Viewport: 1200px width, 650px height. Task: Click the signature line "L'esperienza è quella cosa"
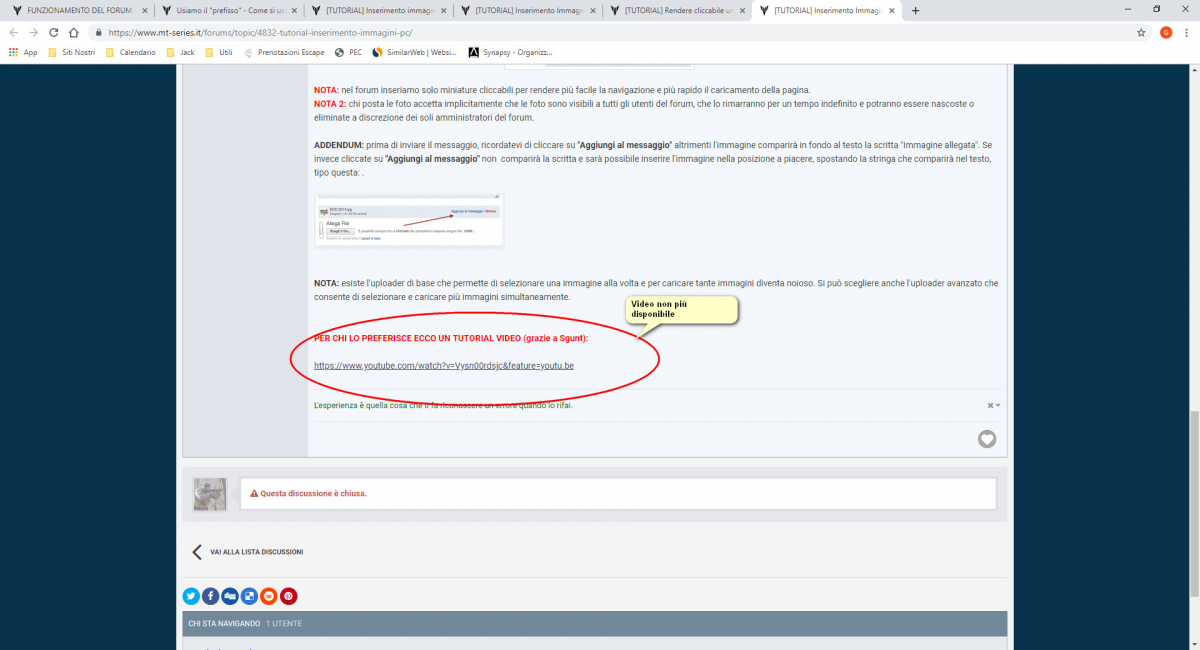tap(444, 405)
